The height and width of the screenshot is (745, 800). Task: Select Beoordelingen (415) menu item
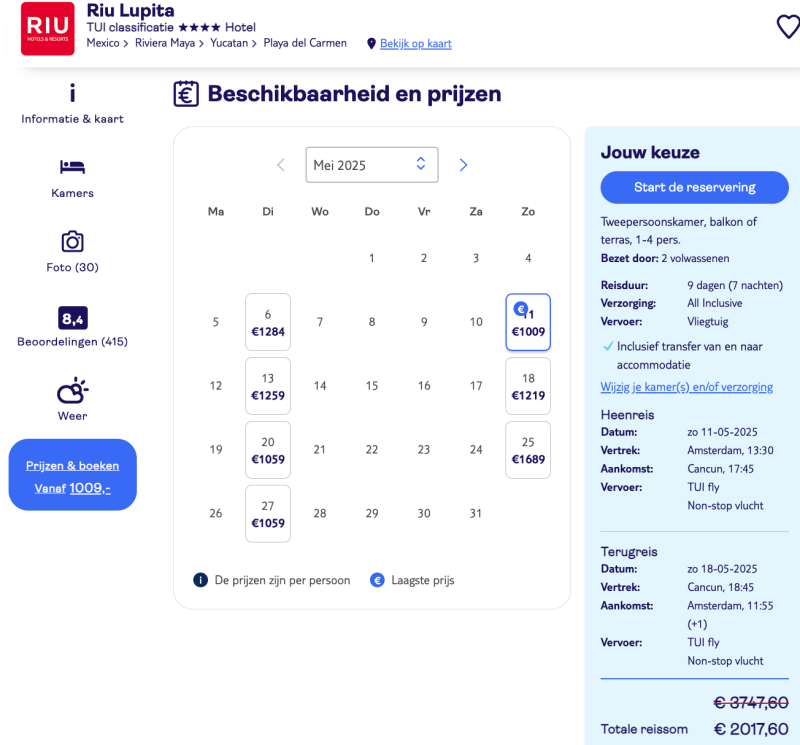click(72, 341)
